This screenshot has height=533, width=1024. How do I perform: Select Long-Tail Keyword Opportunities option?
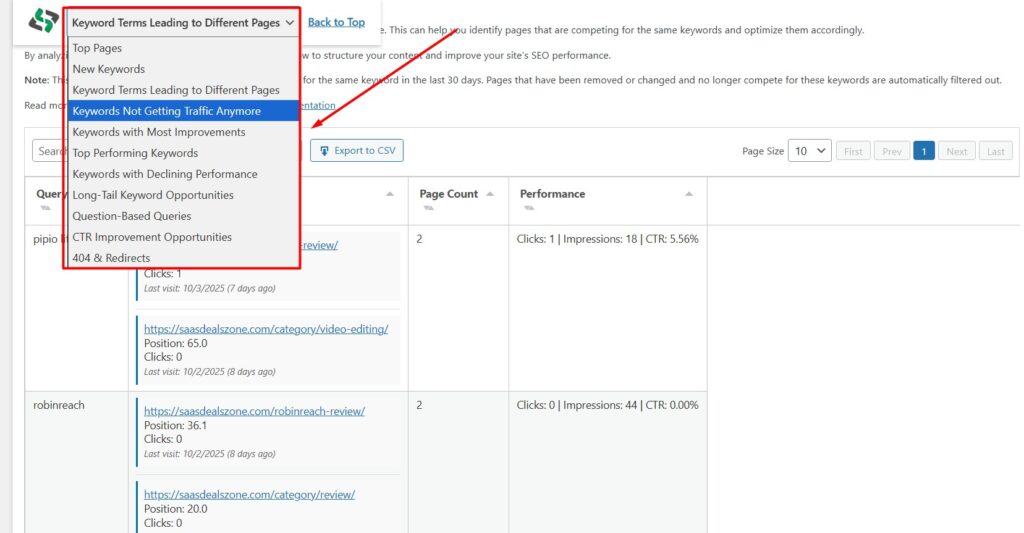153,195
